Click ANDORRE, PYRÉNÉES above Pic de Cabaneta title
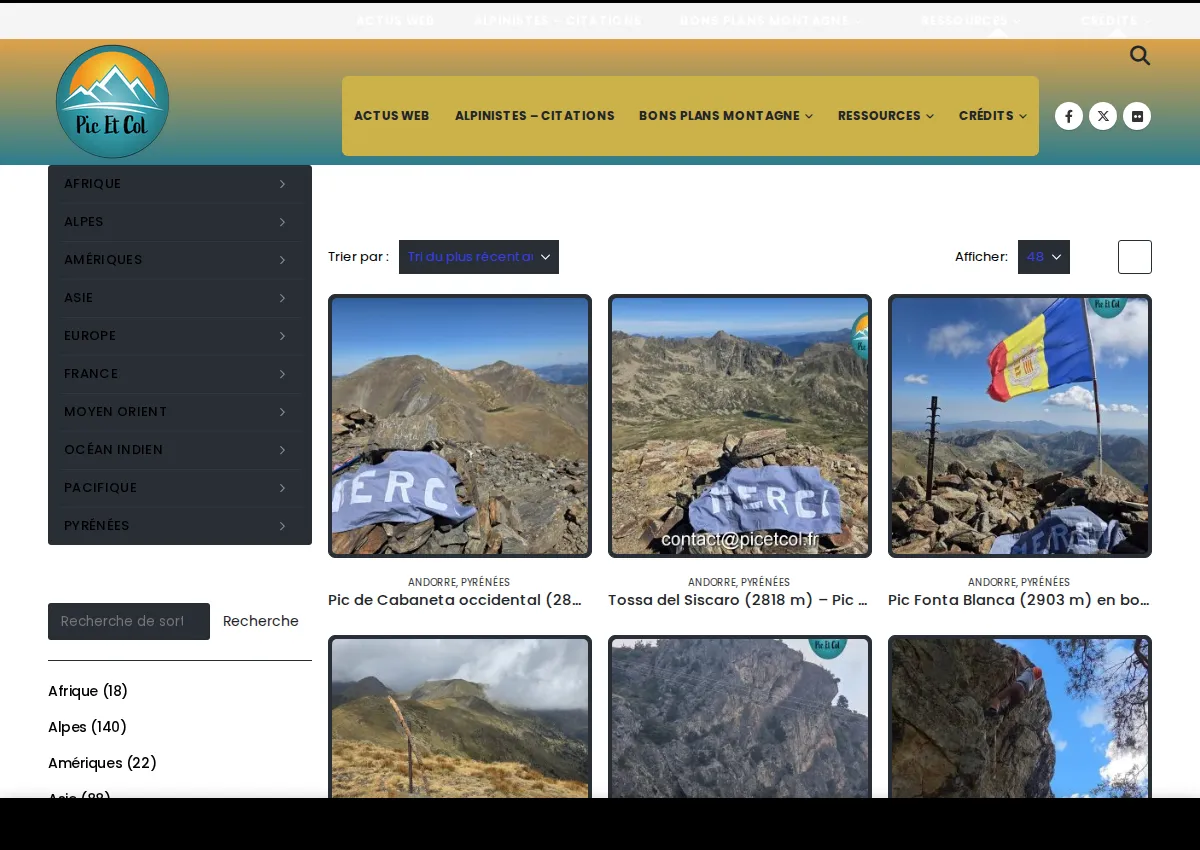1200x850 pixels. pyautogui.click(x=459, y=582)
